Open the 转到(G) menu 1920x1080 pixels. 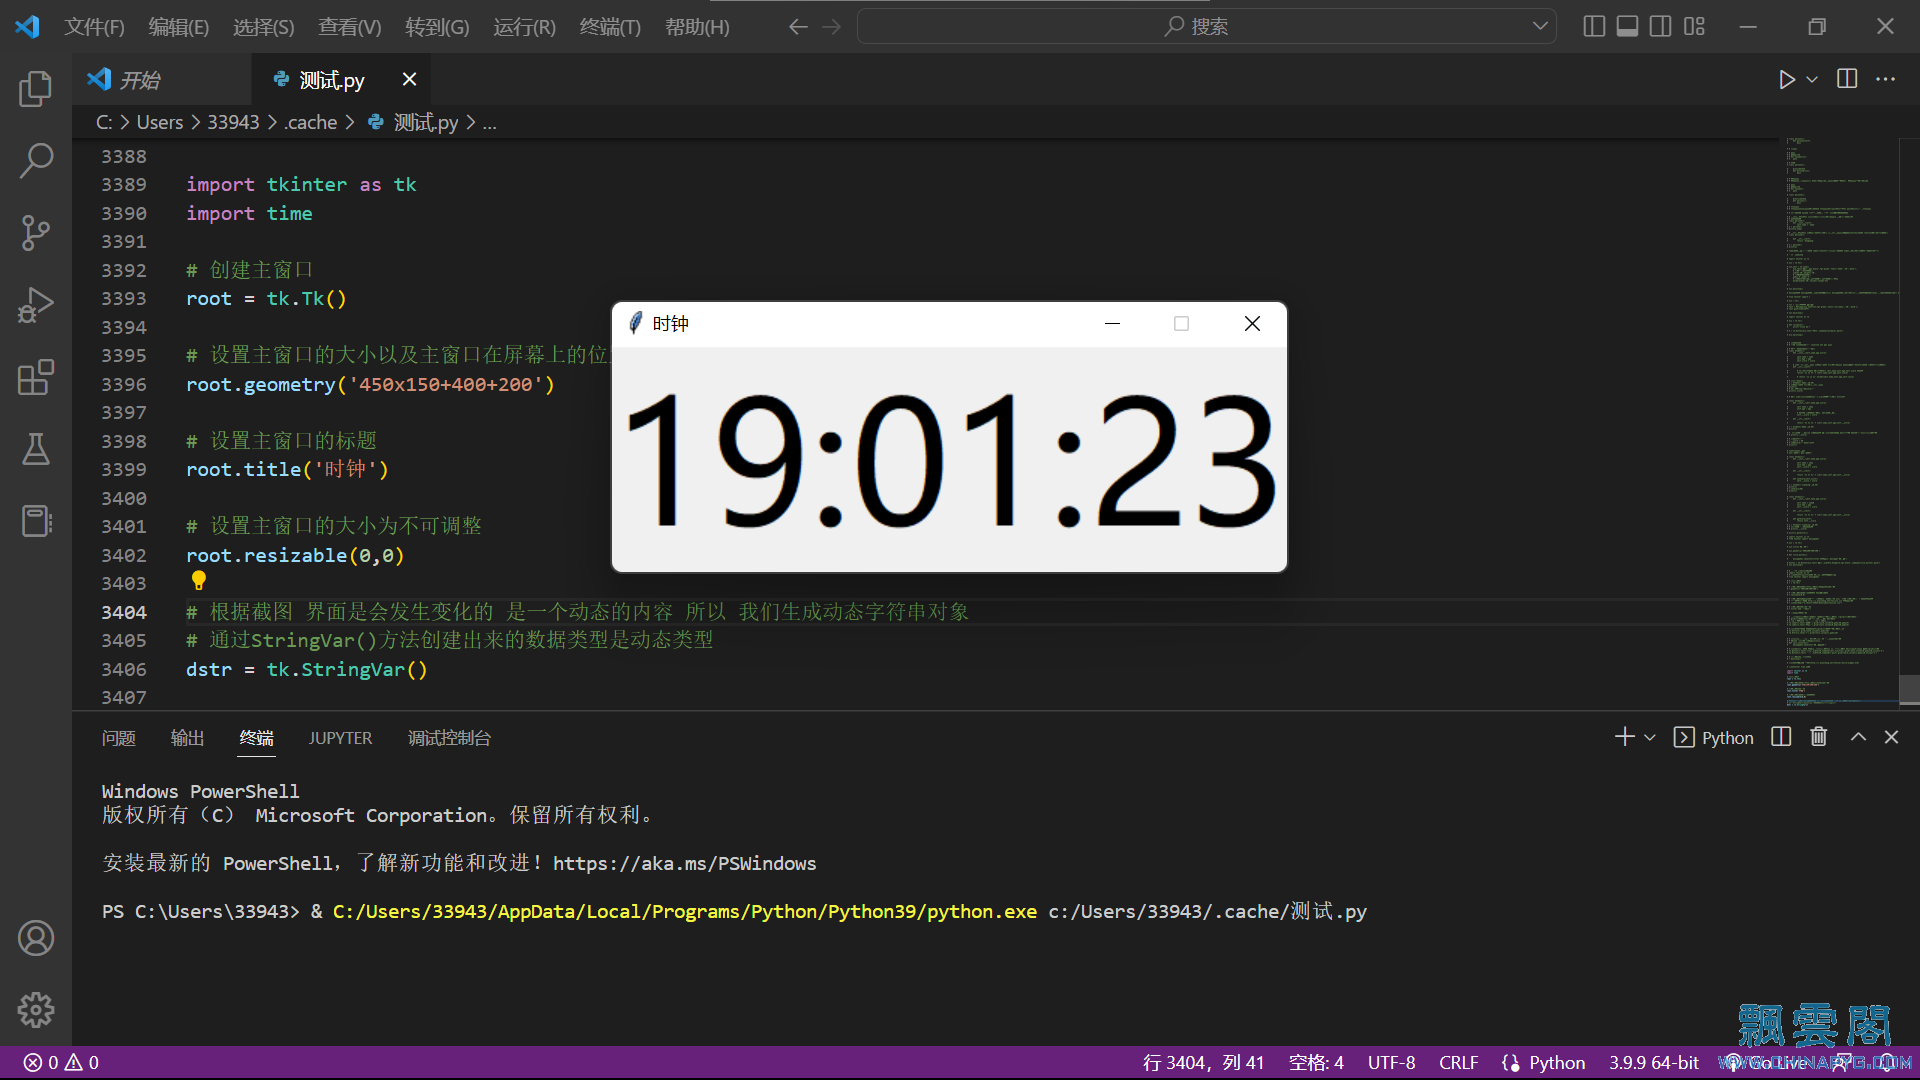437,27
